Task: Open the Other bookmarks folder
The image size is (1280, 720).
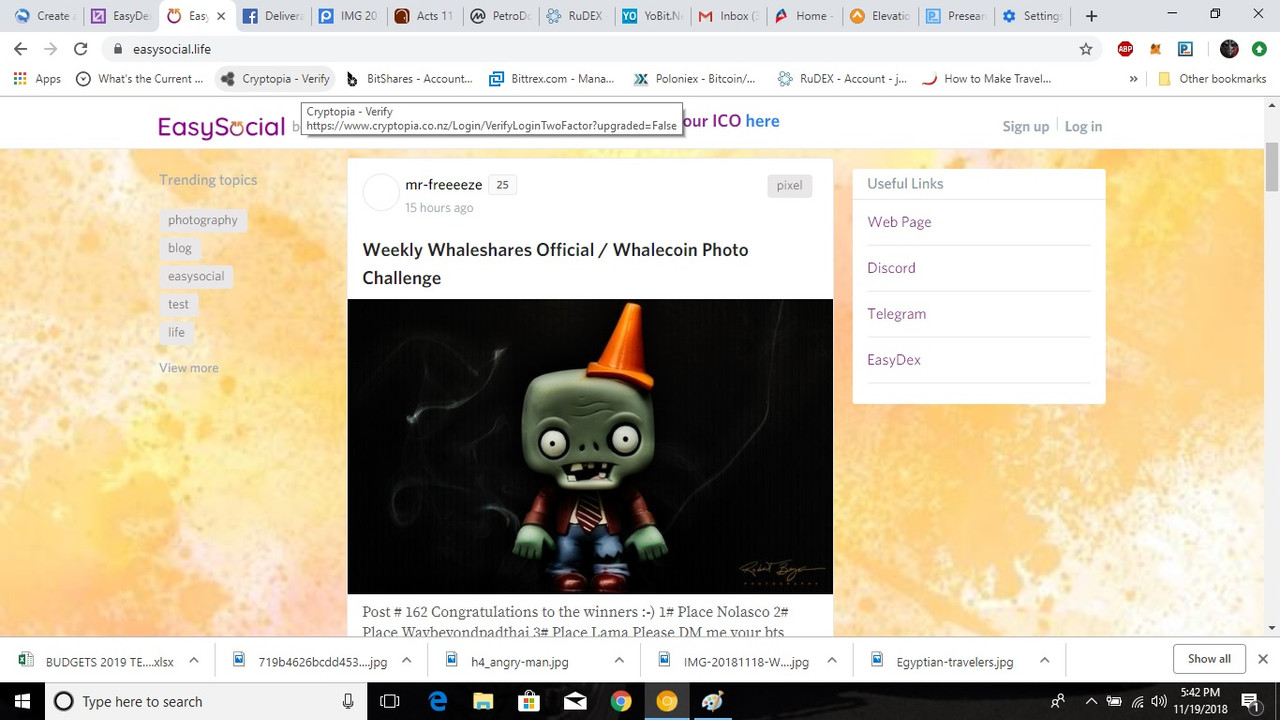Action: tap(1212, 79)
